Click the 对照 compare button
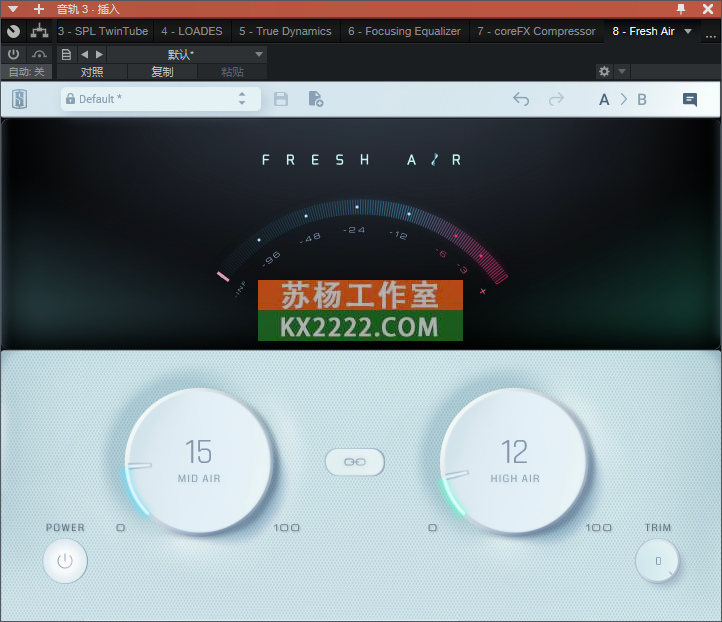Viewport: 722px width, 622px height. coord(92,72)
